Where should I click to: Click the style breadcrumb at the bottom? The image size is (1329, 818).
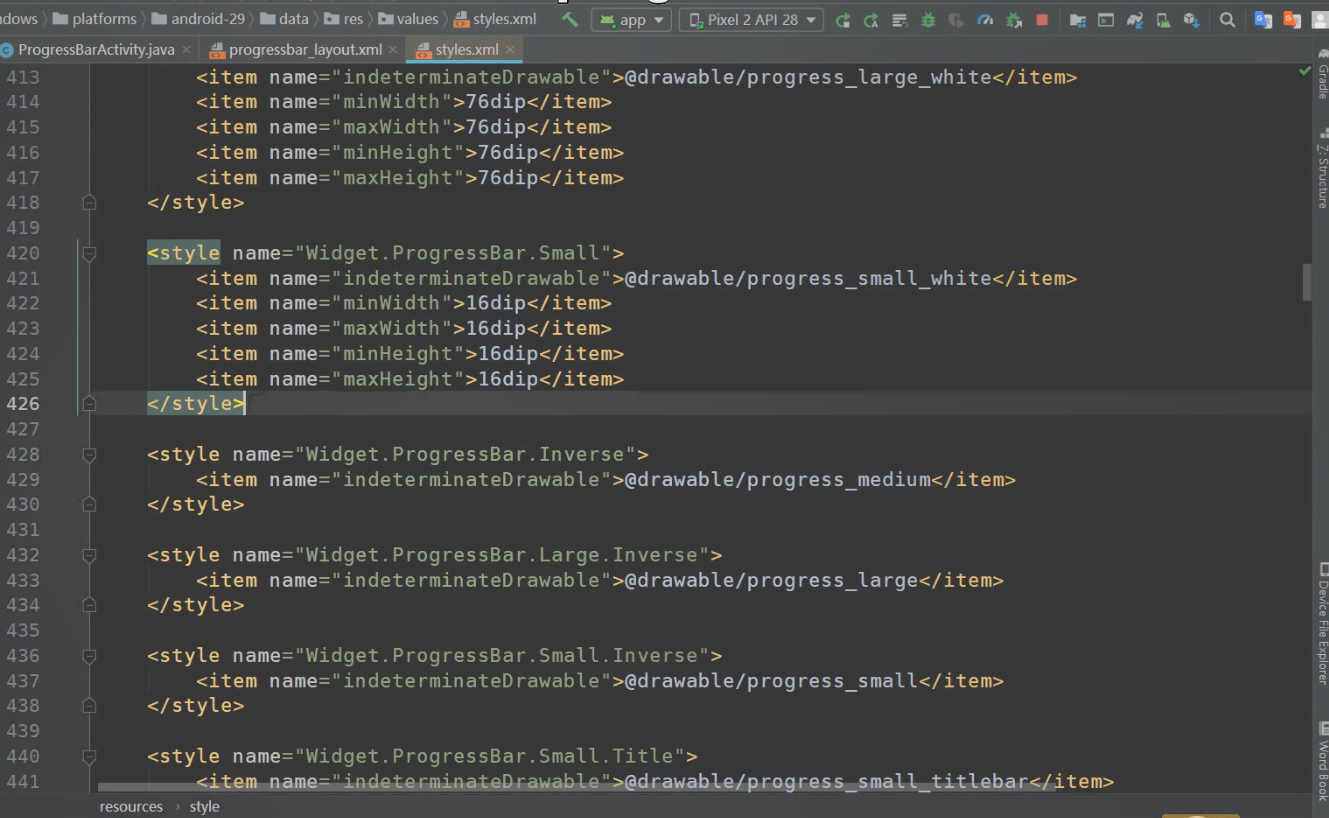click(204, 806)
